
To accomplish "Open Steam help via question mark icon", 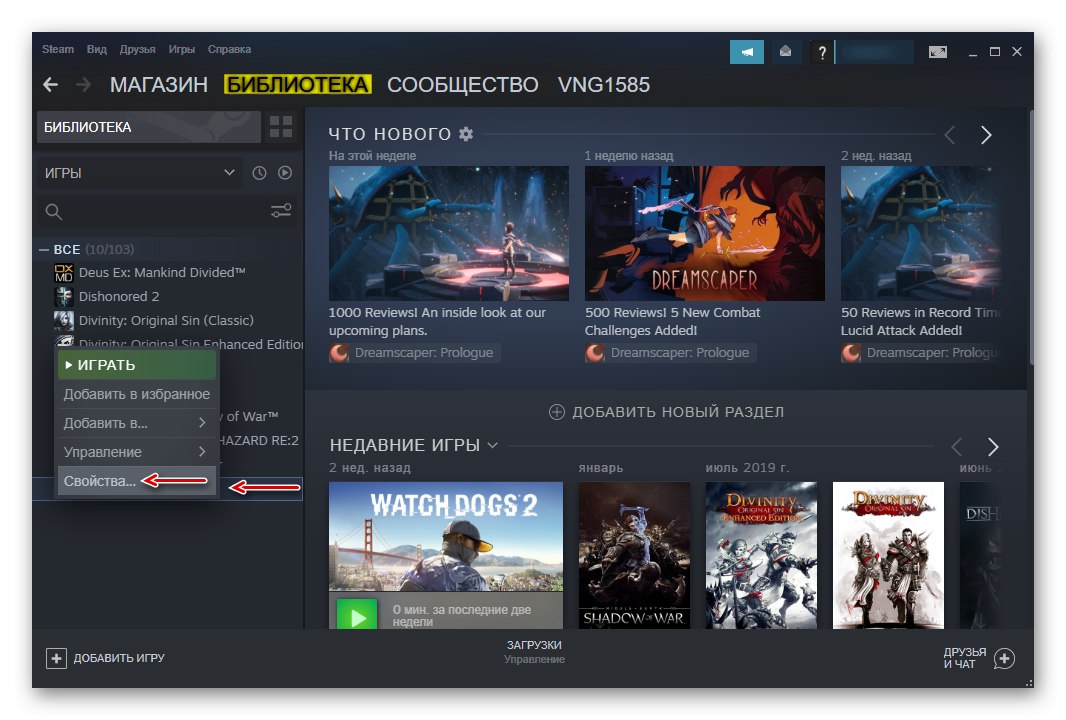I will pyautogui.click(x=822, y=52).
